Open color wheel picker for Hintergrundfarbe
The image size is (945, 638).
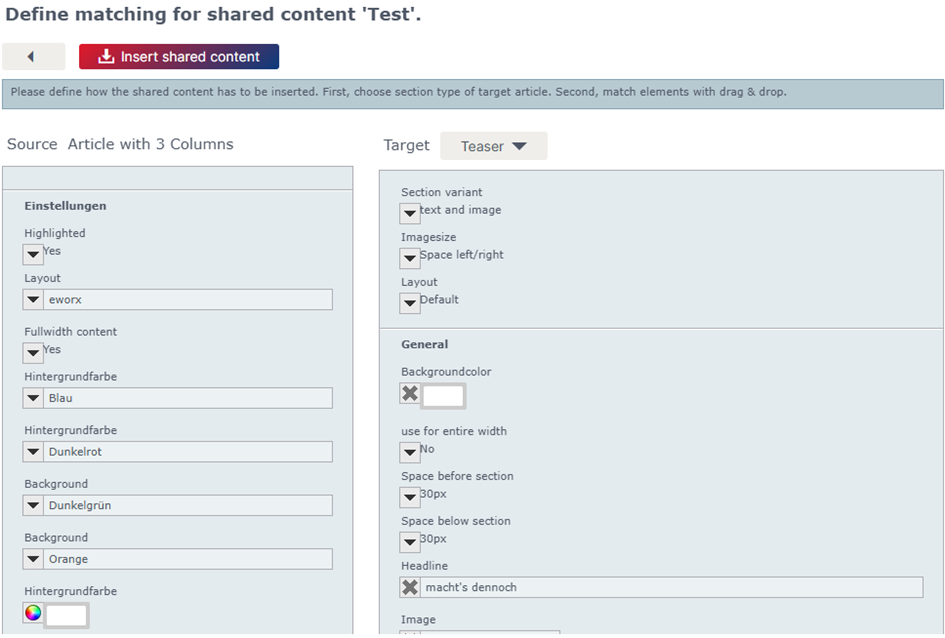pyautogui.click(x=33, y=613)
